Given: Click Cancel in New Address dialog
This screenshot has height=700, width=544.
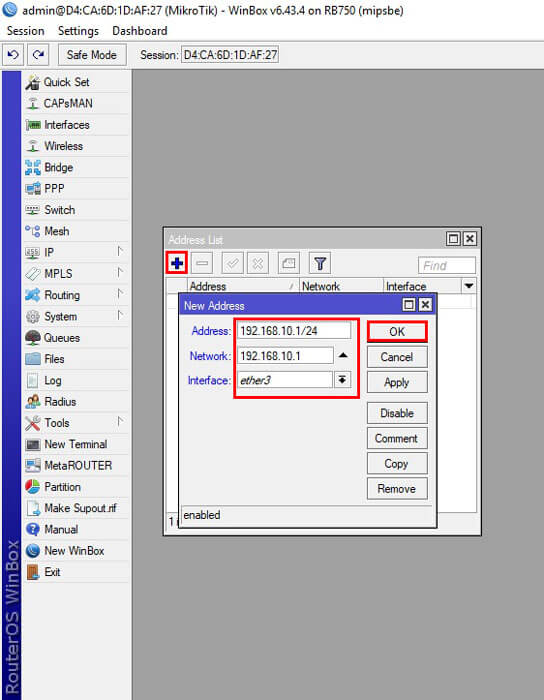Looking at the screenshot, I should 397,357.
